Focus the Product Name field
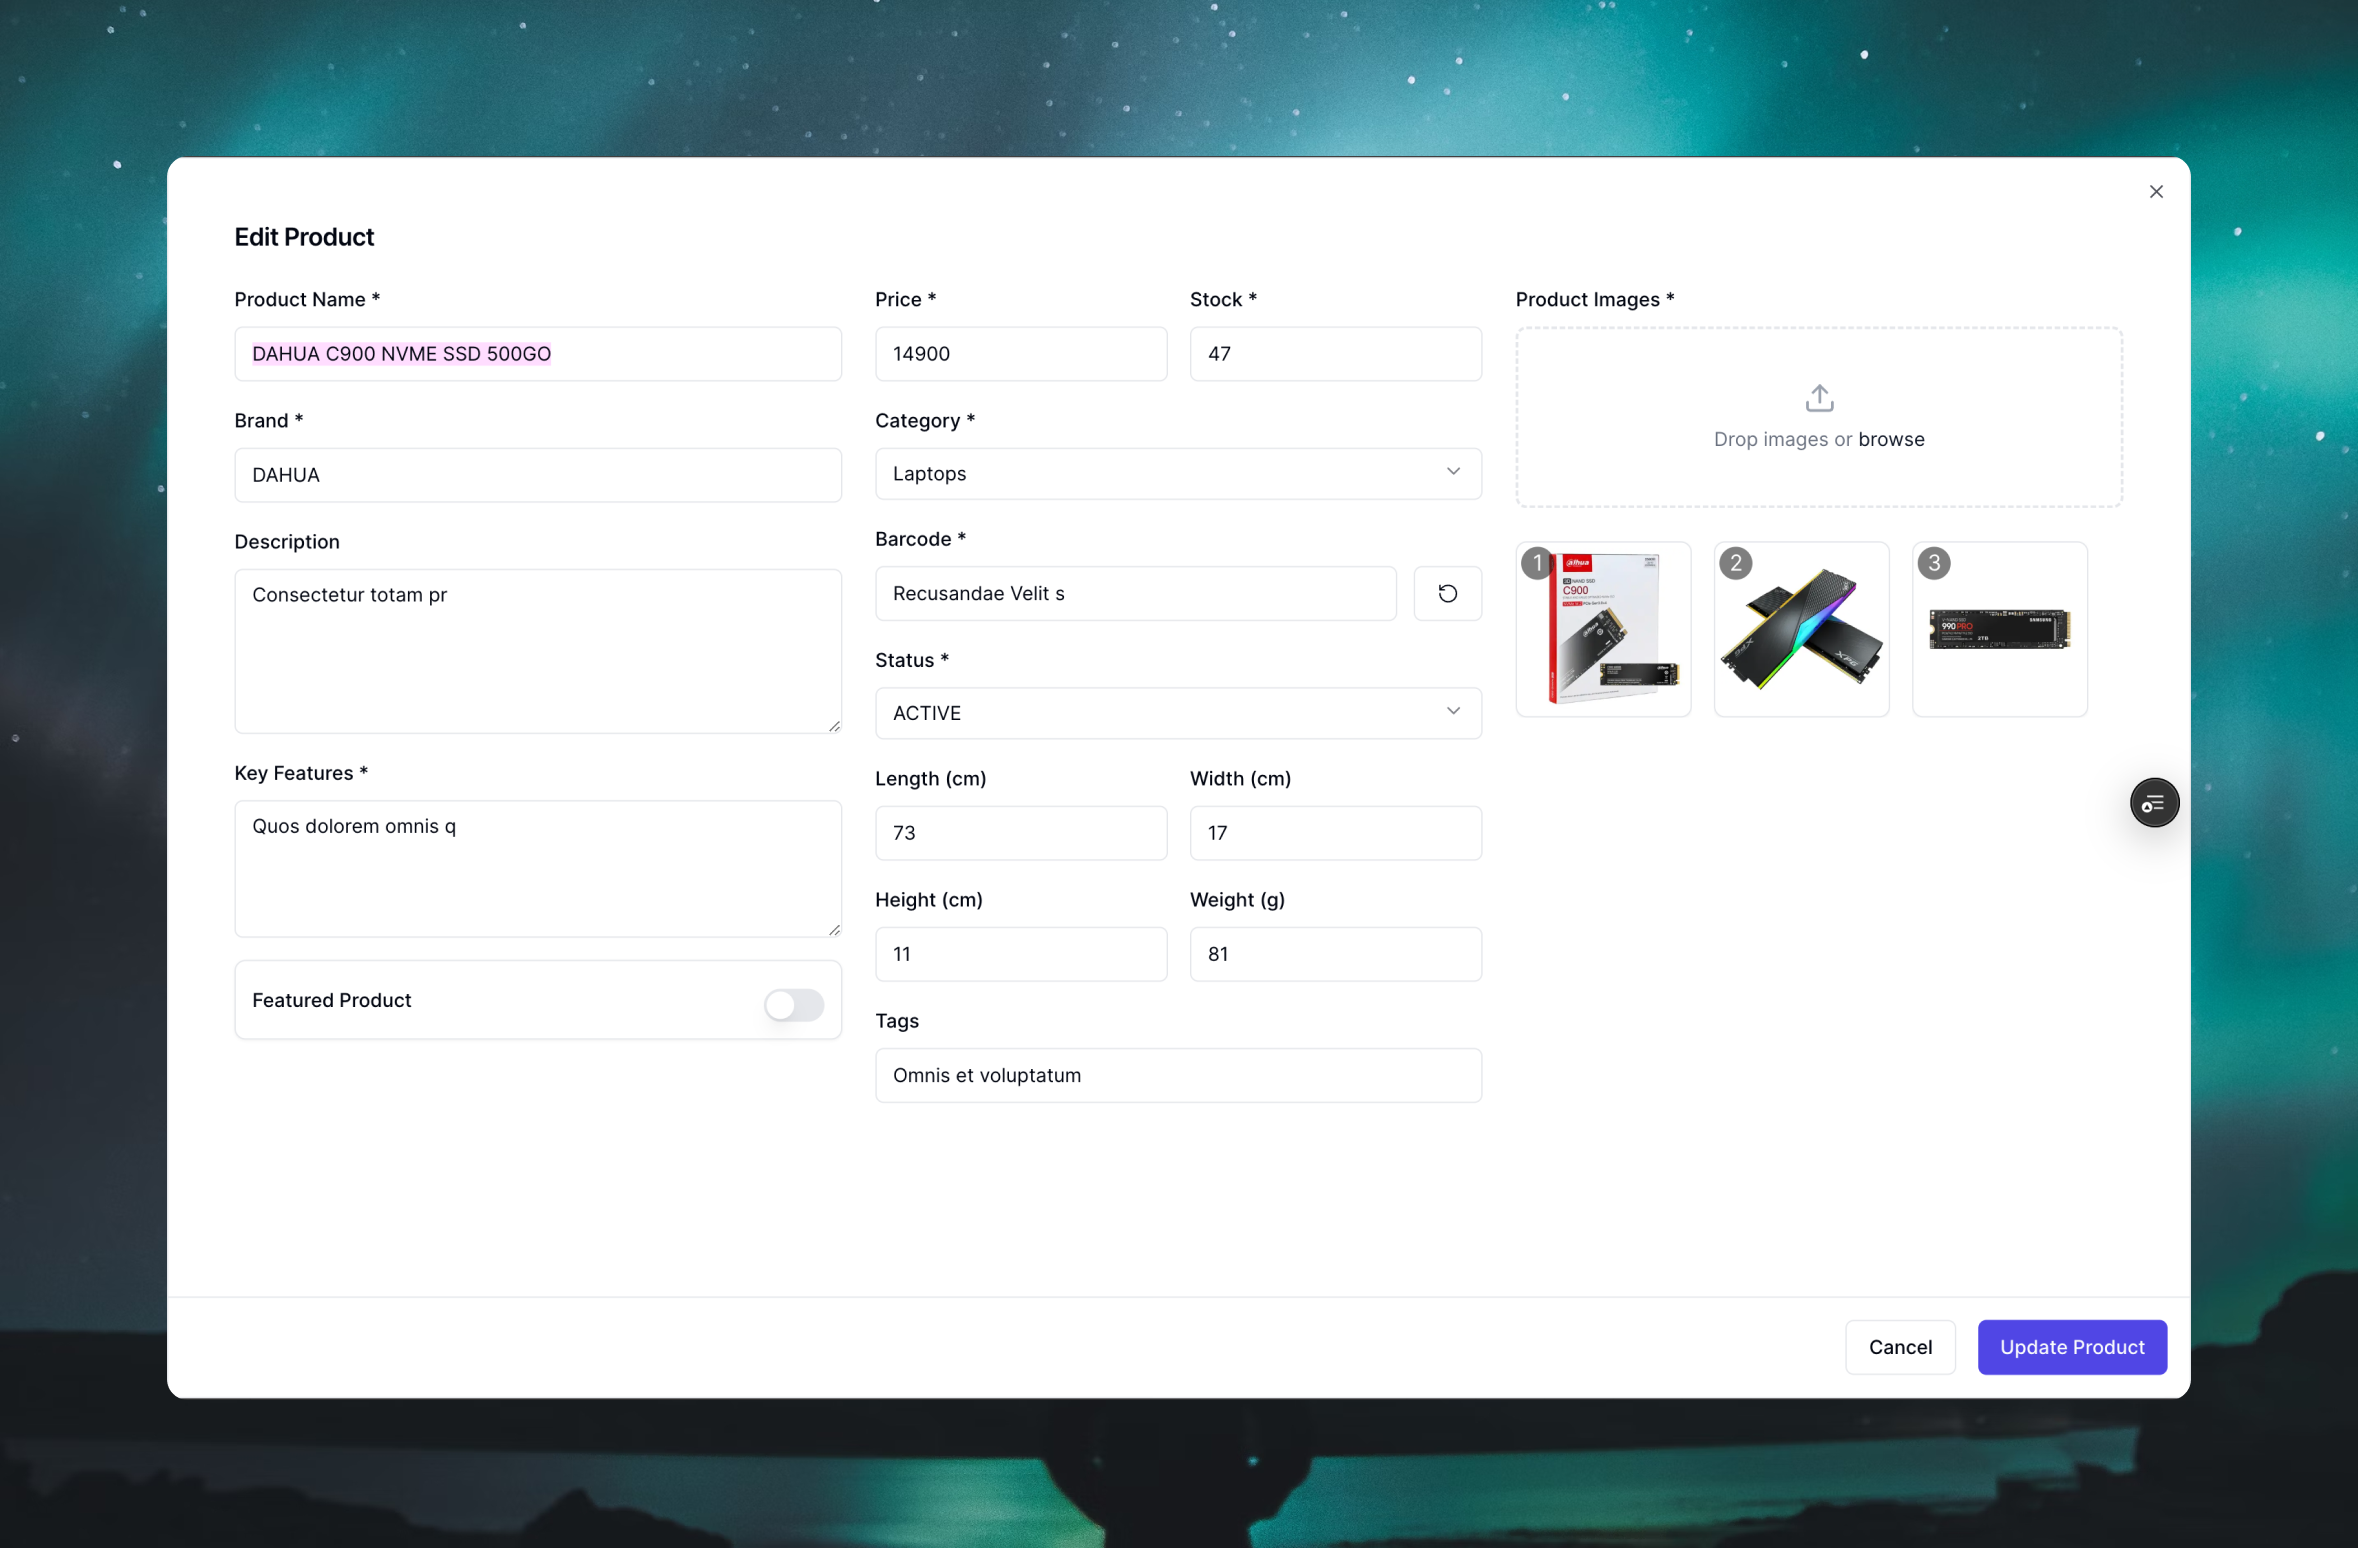The height and width of the screenshot is (1548, 2358). pyautogui.click(x=538, y=354)
